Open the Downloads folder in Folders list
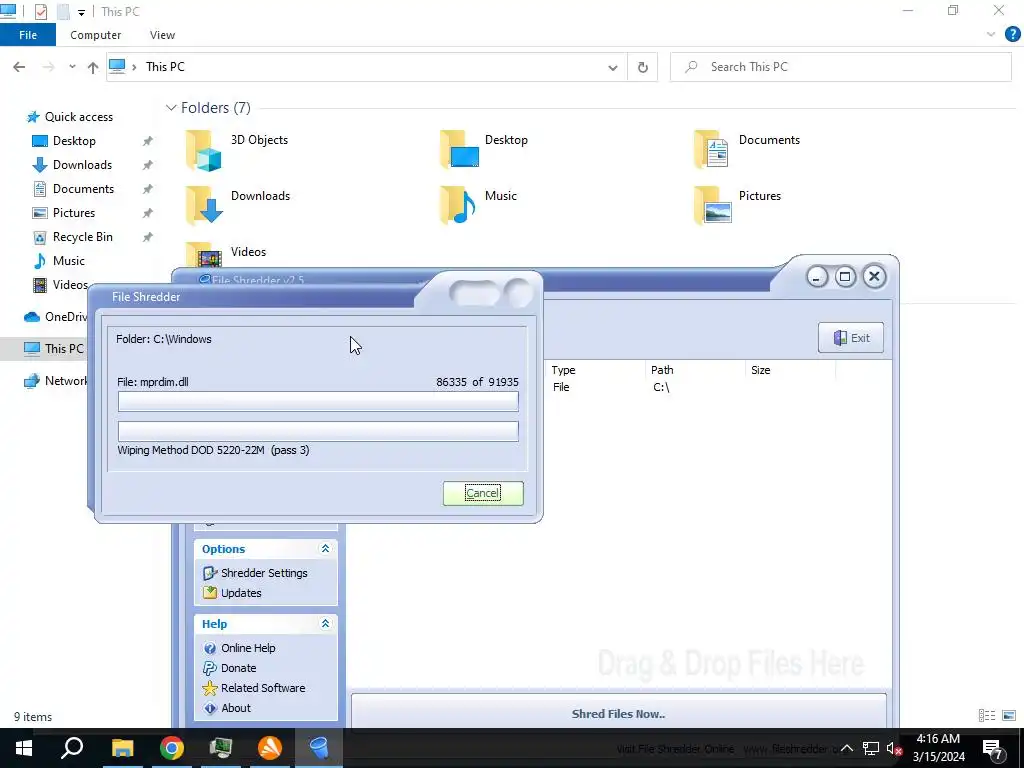Viewport: 1024px width, 768px height. 238,206
